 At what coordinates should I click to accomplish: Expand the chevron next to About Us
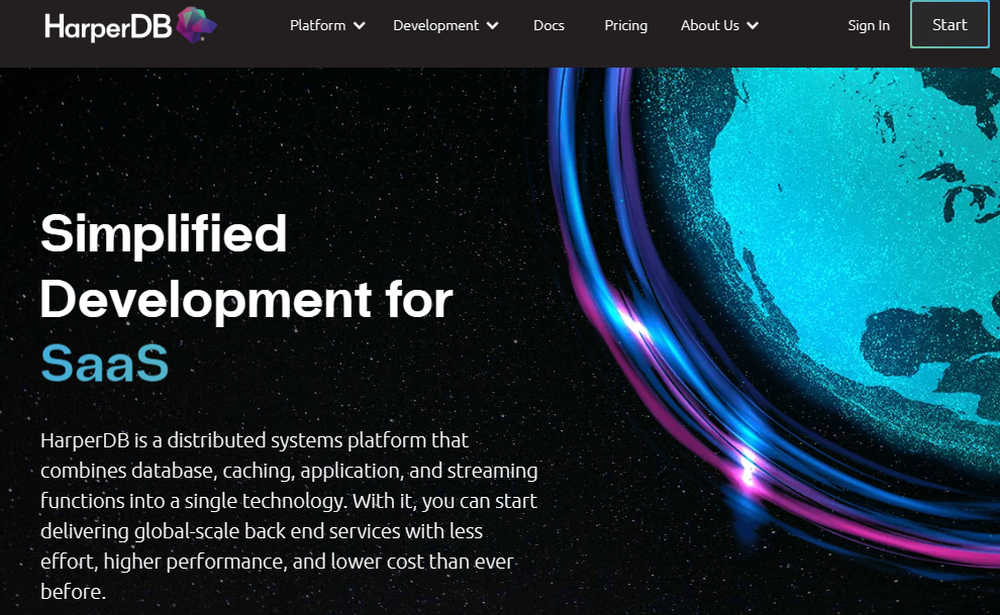tap(753, 26)
